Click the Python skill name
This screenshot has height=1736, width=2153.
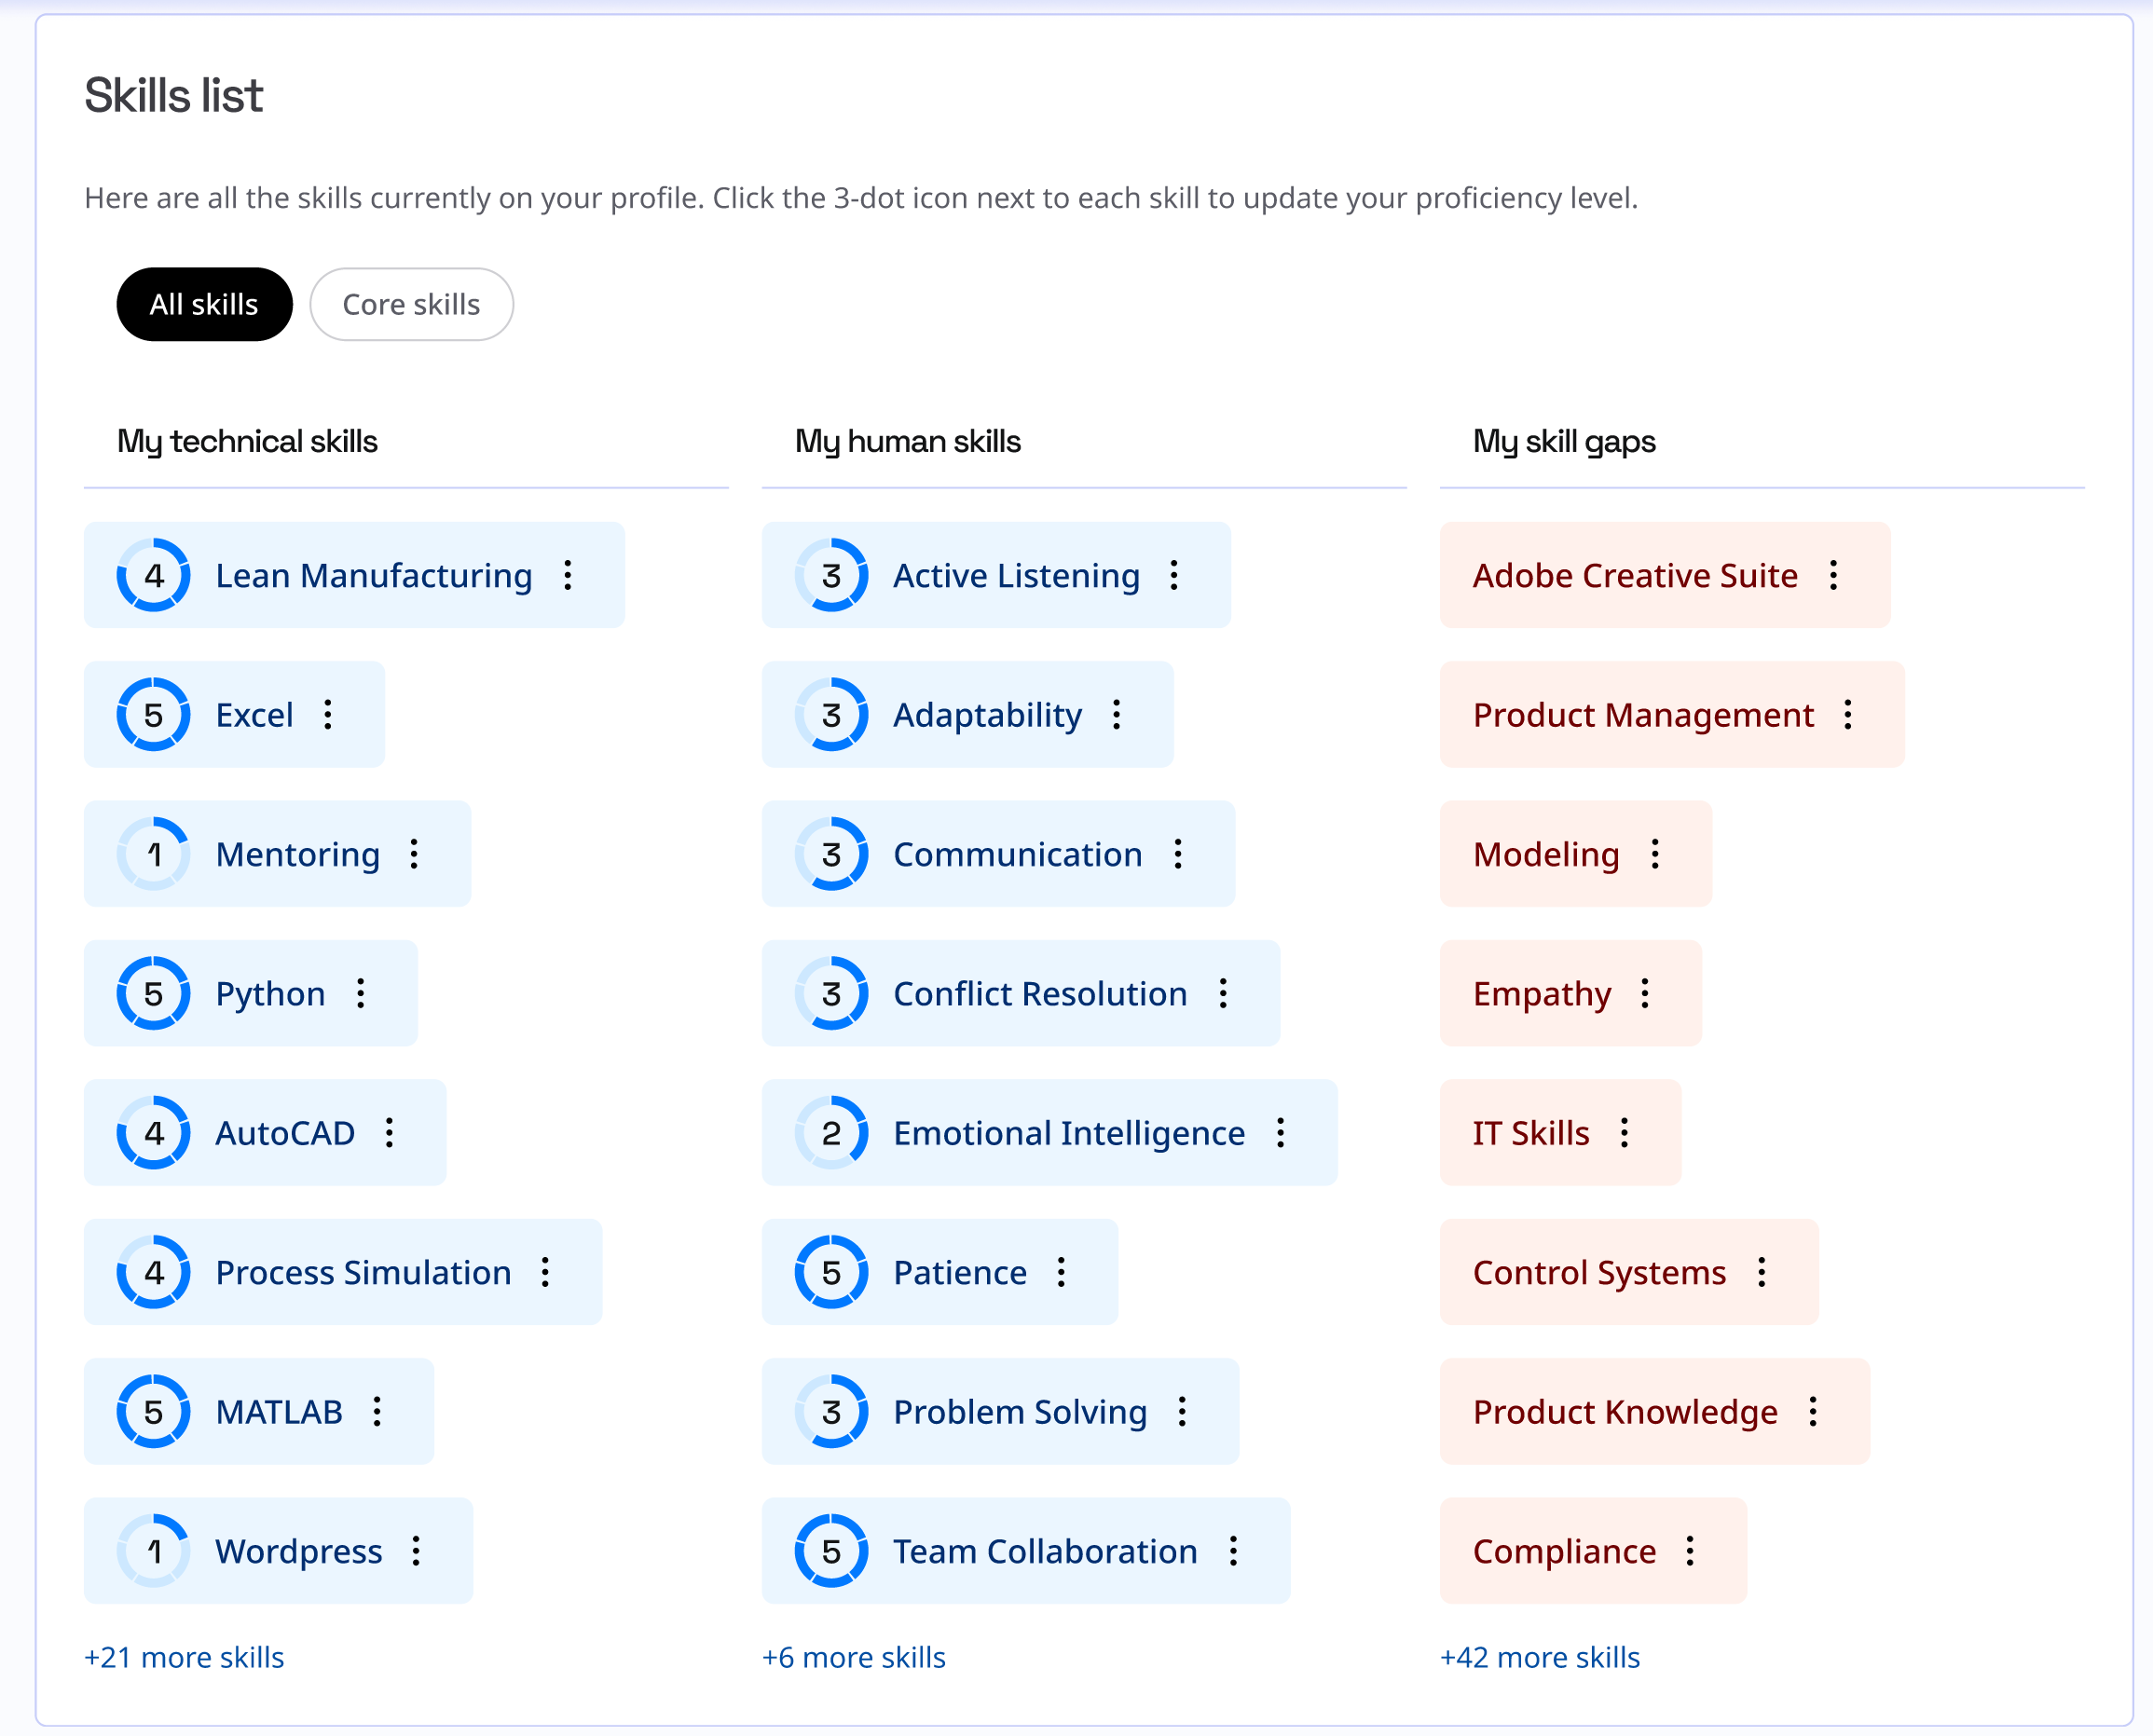pos(271,994)
